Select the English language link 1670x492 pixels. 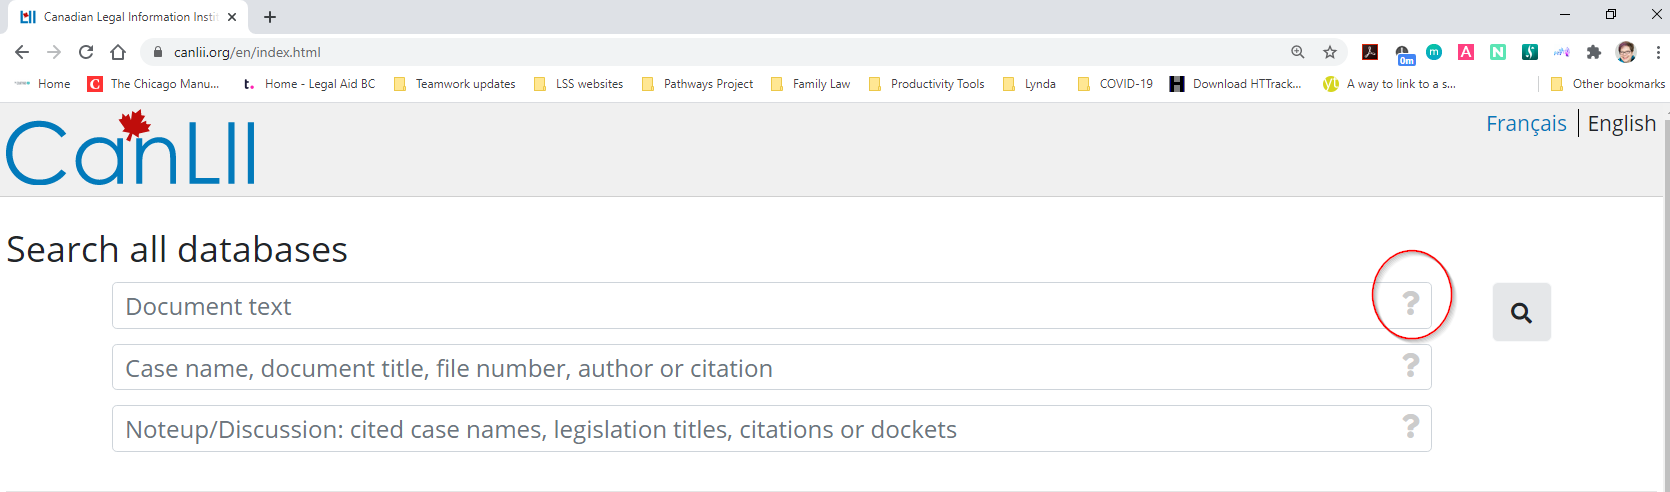[1621, 123]
